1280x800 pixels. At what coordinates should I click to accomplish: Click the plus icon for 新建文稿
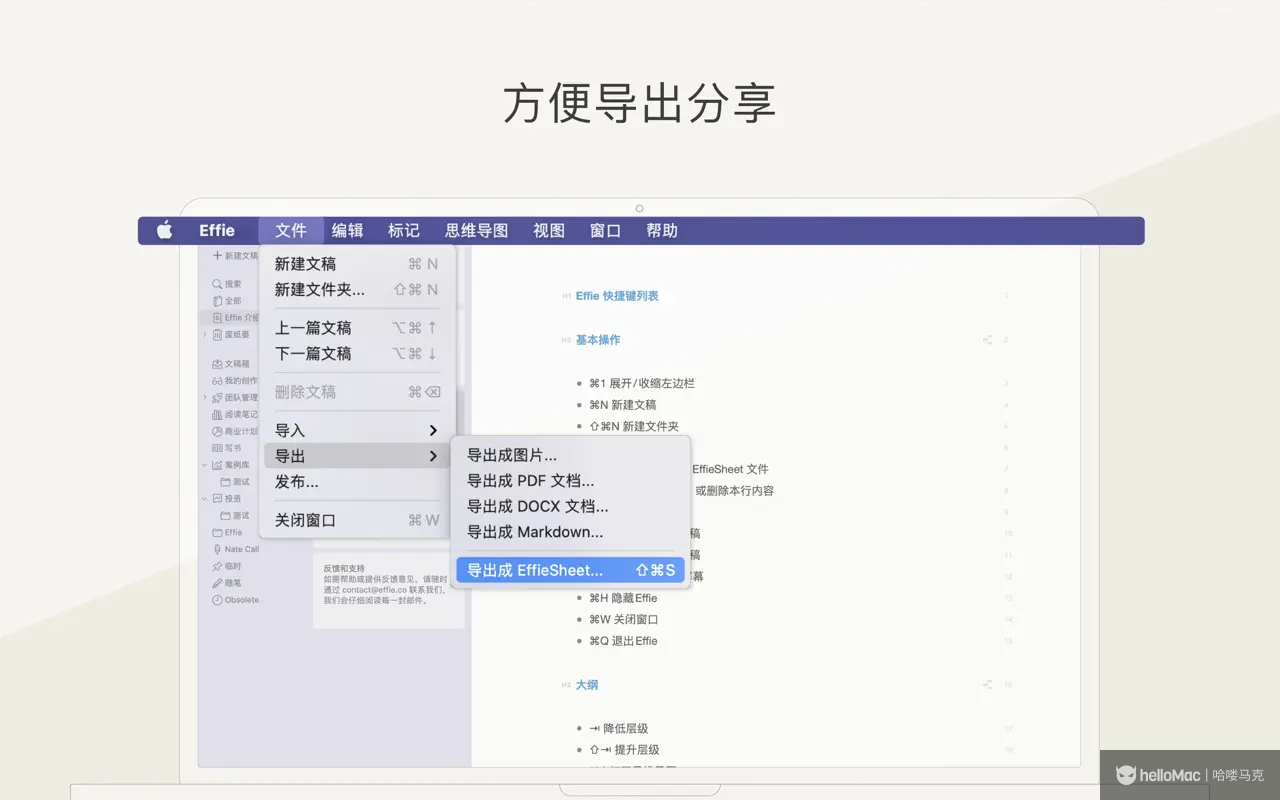217,256
